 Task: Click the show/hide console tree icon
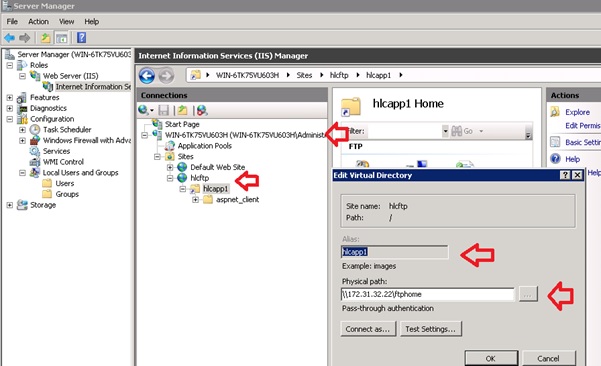tap(61, 38)
